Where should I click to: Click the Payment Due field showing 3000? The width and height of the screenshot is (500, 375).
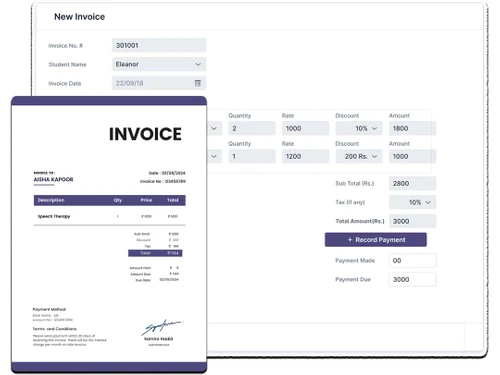(x=412, y=279)
